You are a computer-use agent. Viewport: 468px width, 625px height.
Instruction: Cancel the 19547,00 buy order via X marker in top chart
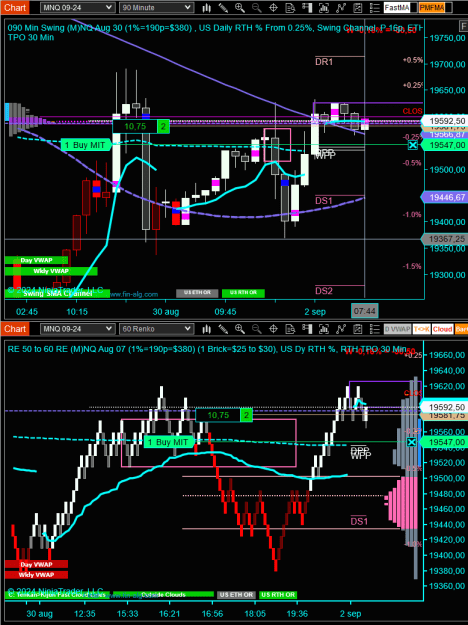[x=413, y=145]
